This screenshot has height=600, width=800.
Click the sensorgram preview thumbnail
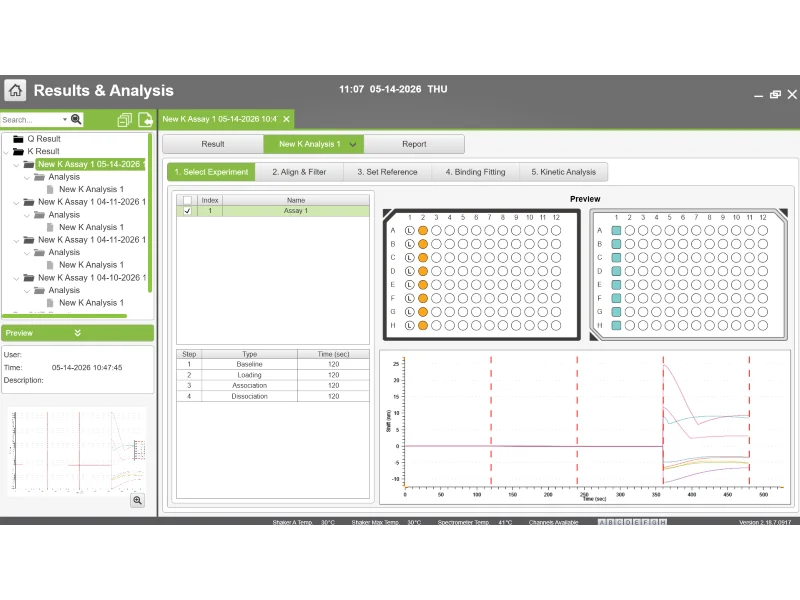[78, 452]
